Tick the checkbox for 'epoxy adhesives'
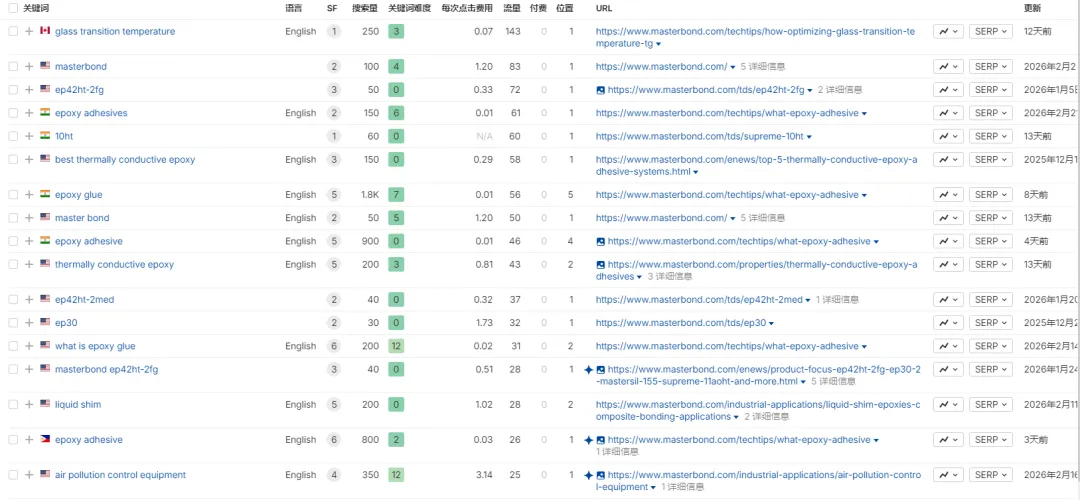 (x=13, y=113)
